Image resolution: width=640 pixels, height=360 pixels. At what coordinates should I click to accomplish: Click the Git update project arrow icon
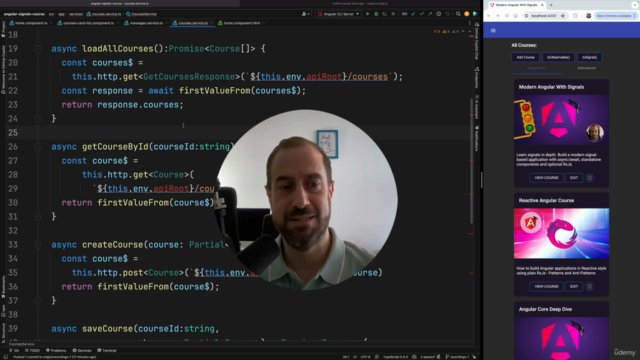(413, 14)
